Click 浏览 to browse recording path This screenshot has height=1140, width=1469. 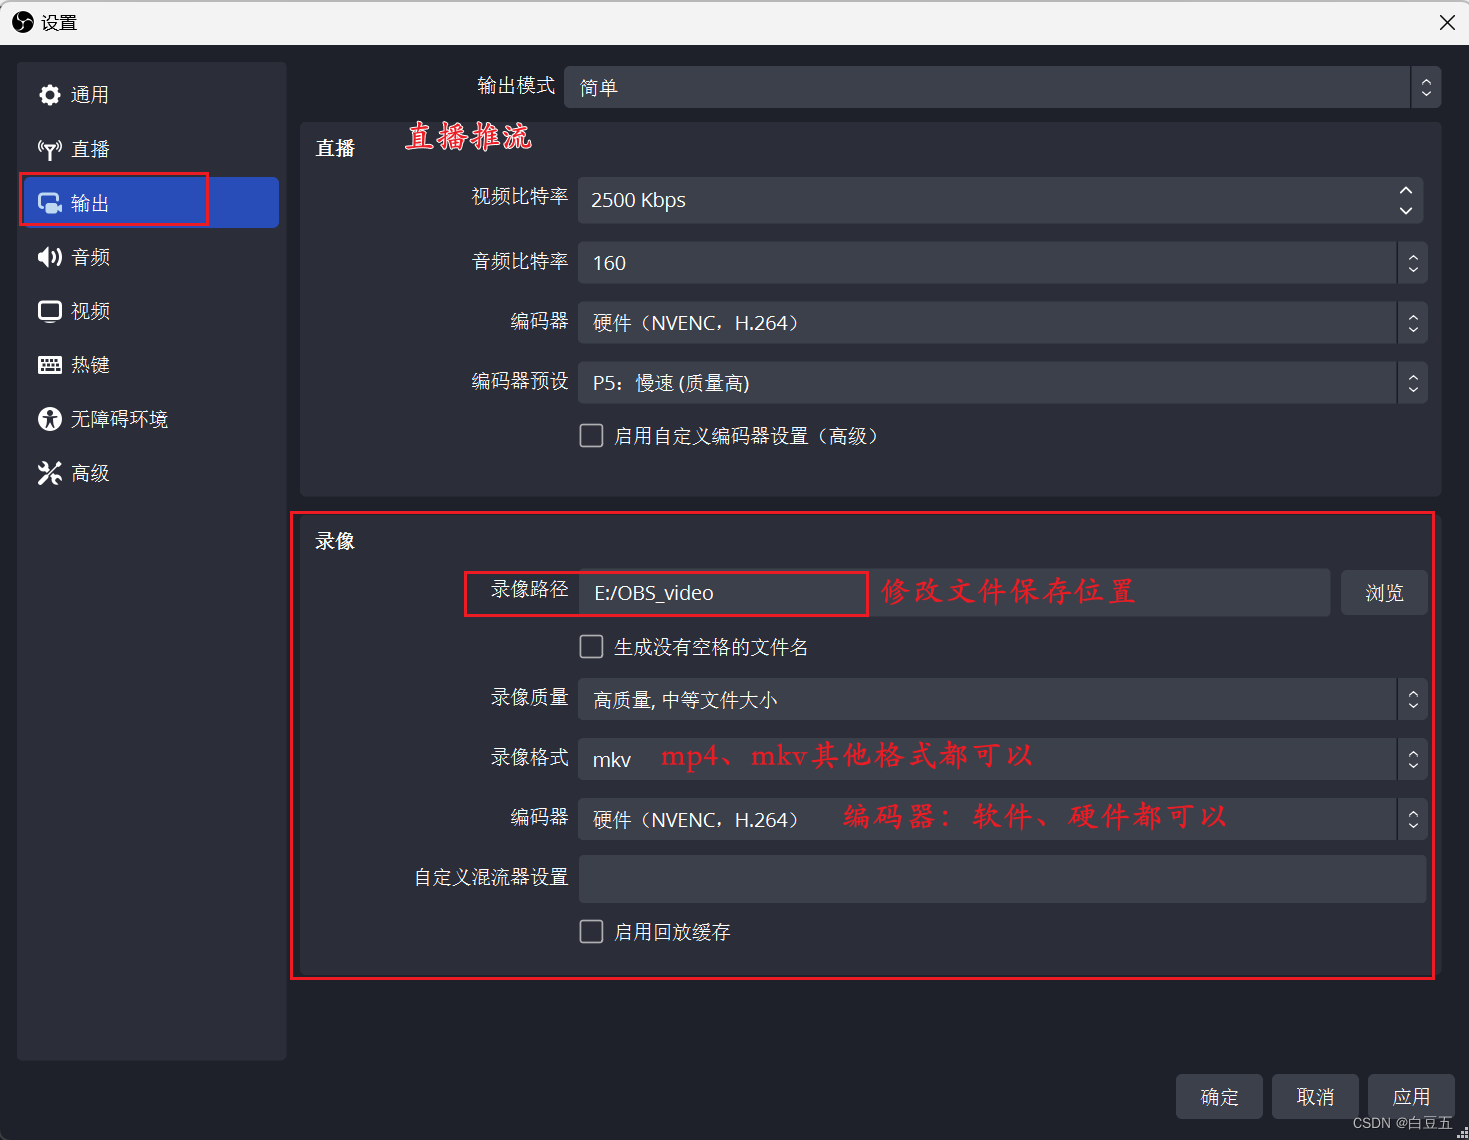pos(1384,593)
